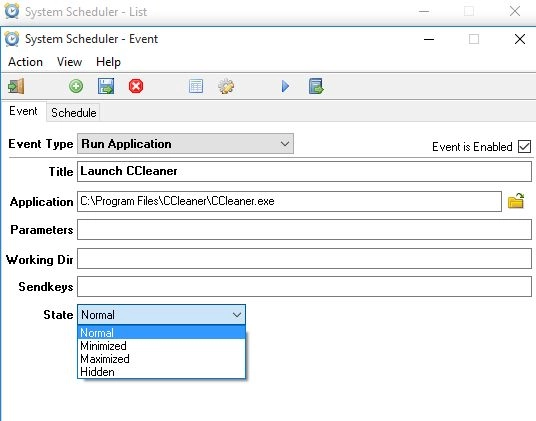The height and width of the screenshot is (421, 536).
Task: Browse for application with folder icon
Action: [516, 201]
